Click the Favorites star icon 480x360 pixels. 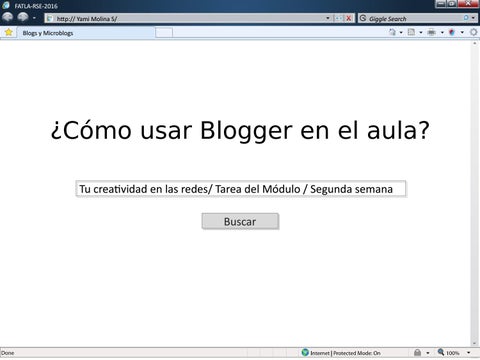[9, 32]
